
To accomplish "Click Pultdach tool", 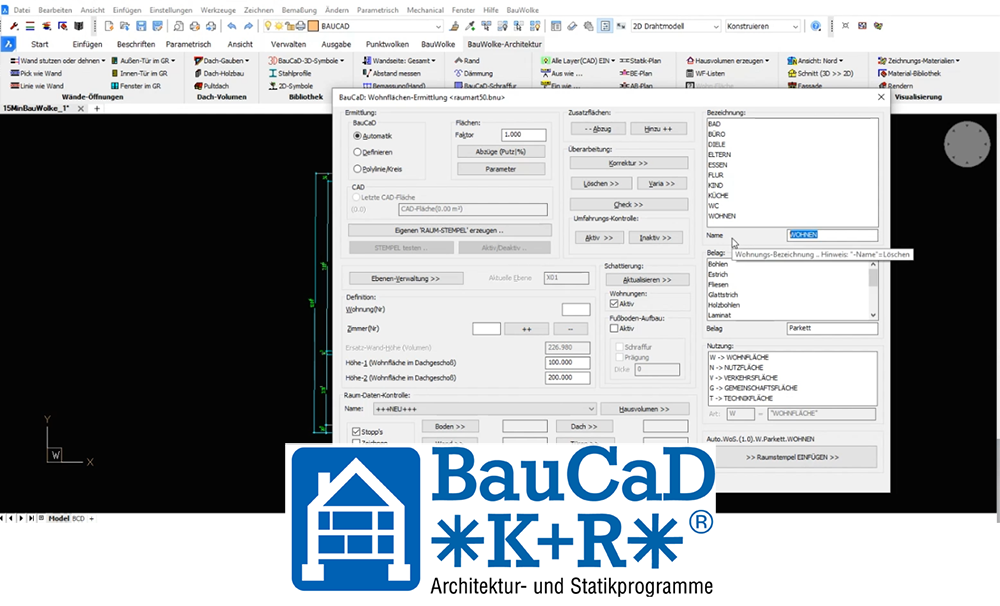I will 212,85.
